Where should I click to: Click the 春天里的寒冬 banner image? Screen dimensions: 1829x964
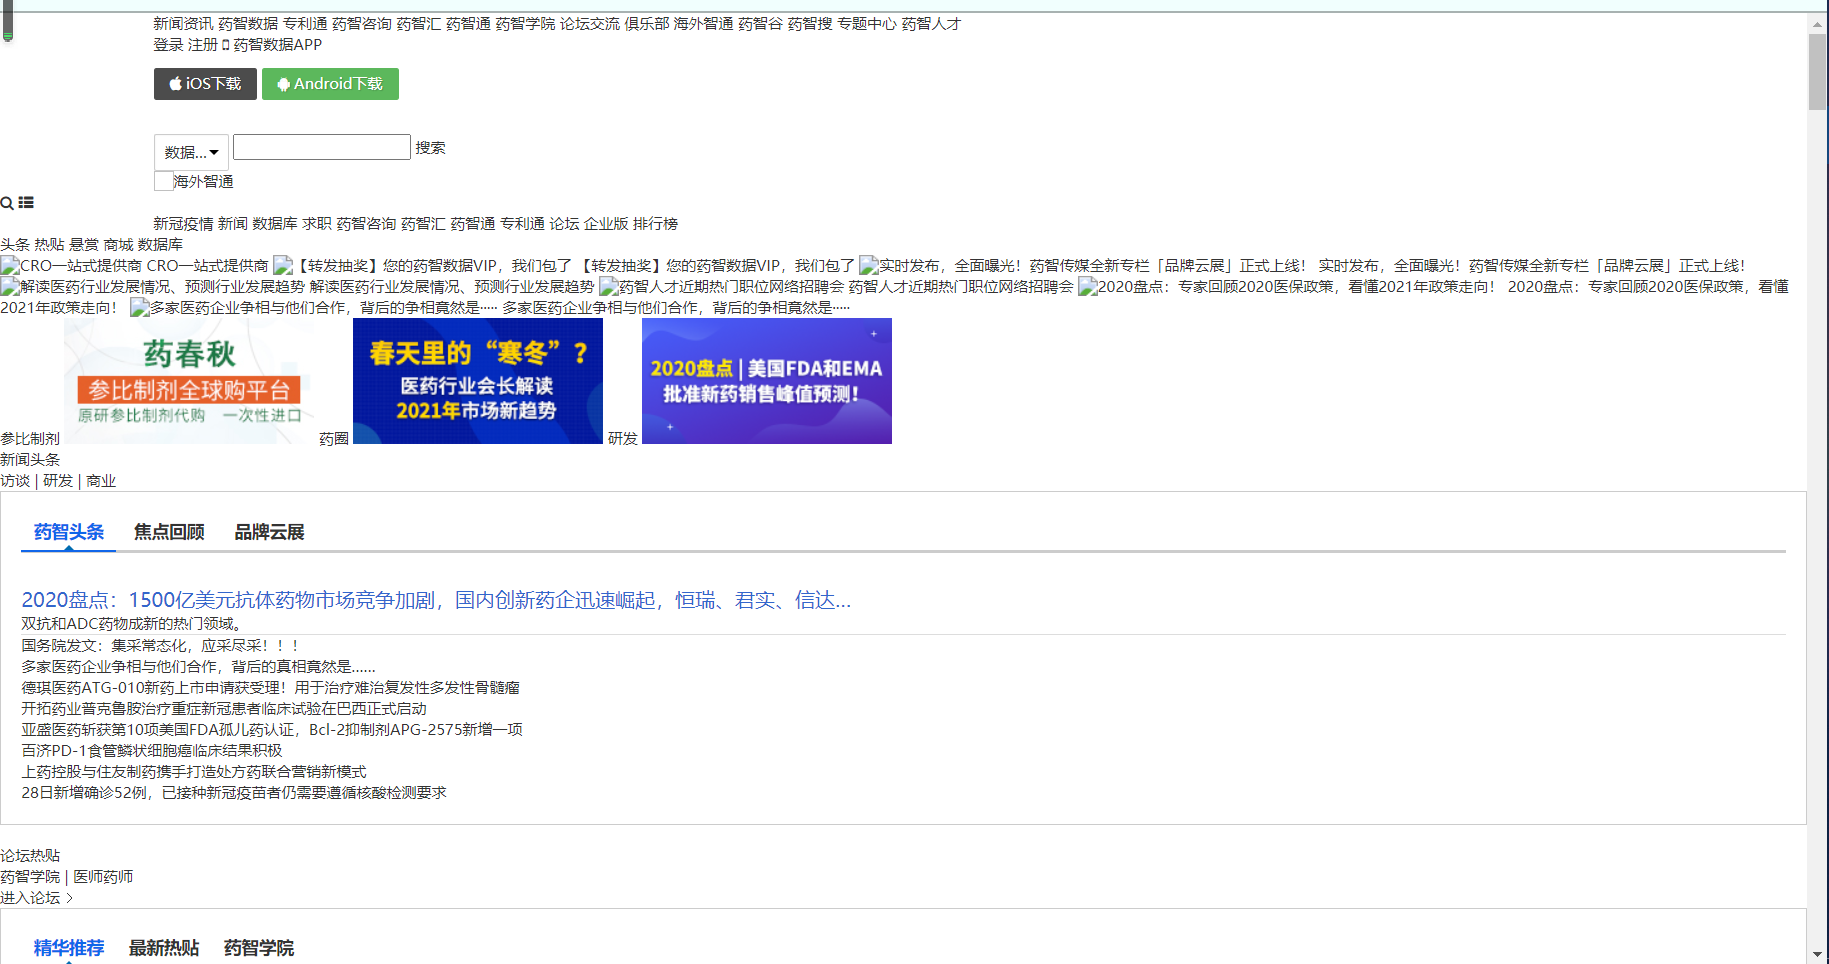478,381
